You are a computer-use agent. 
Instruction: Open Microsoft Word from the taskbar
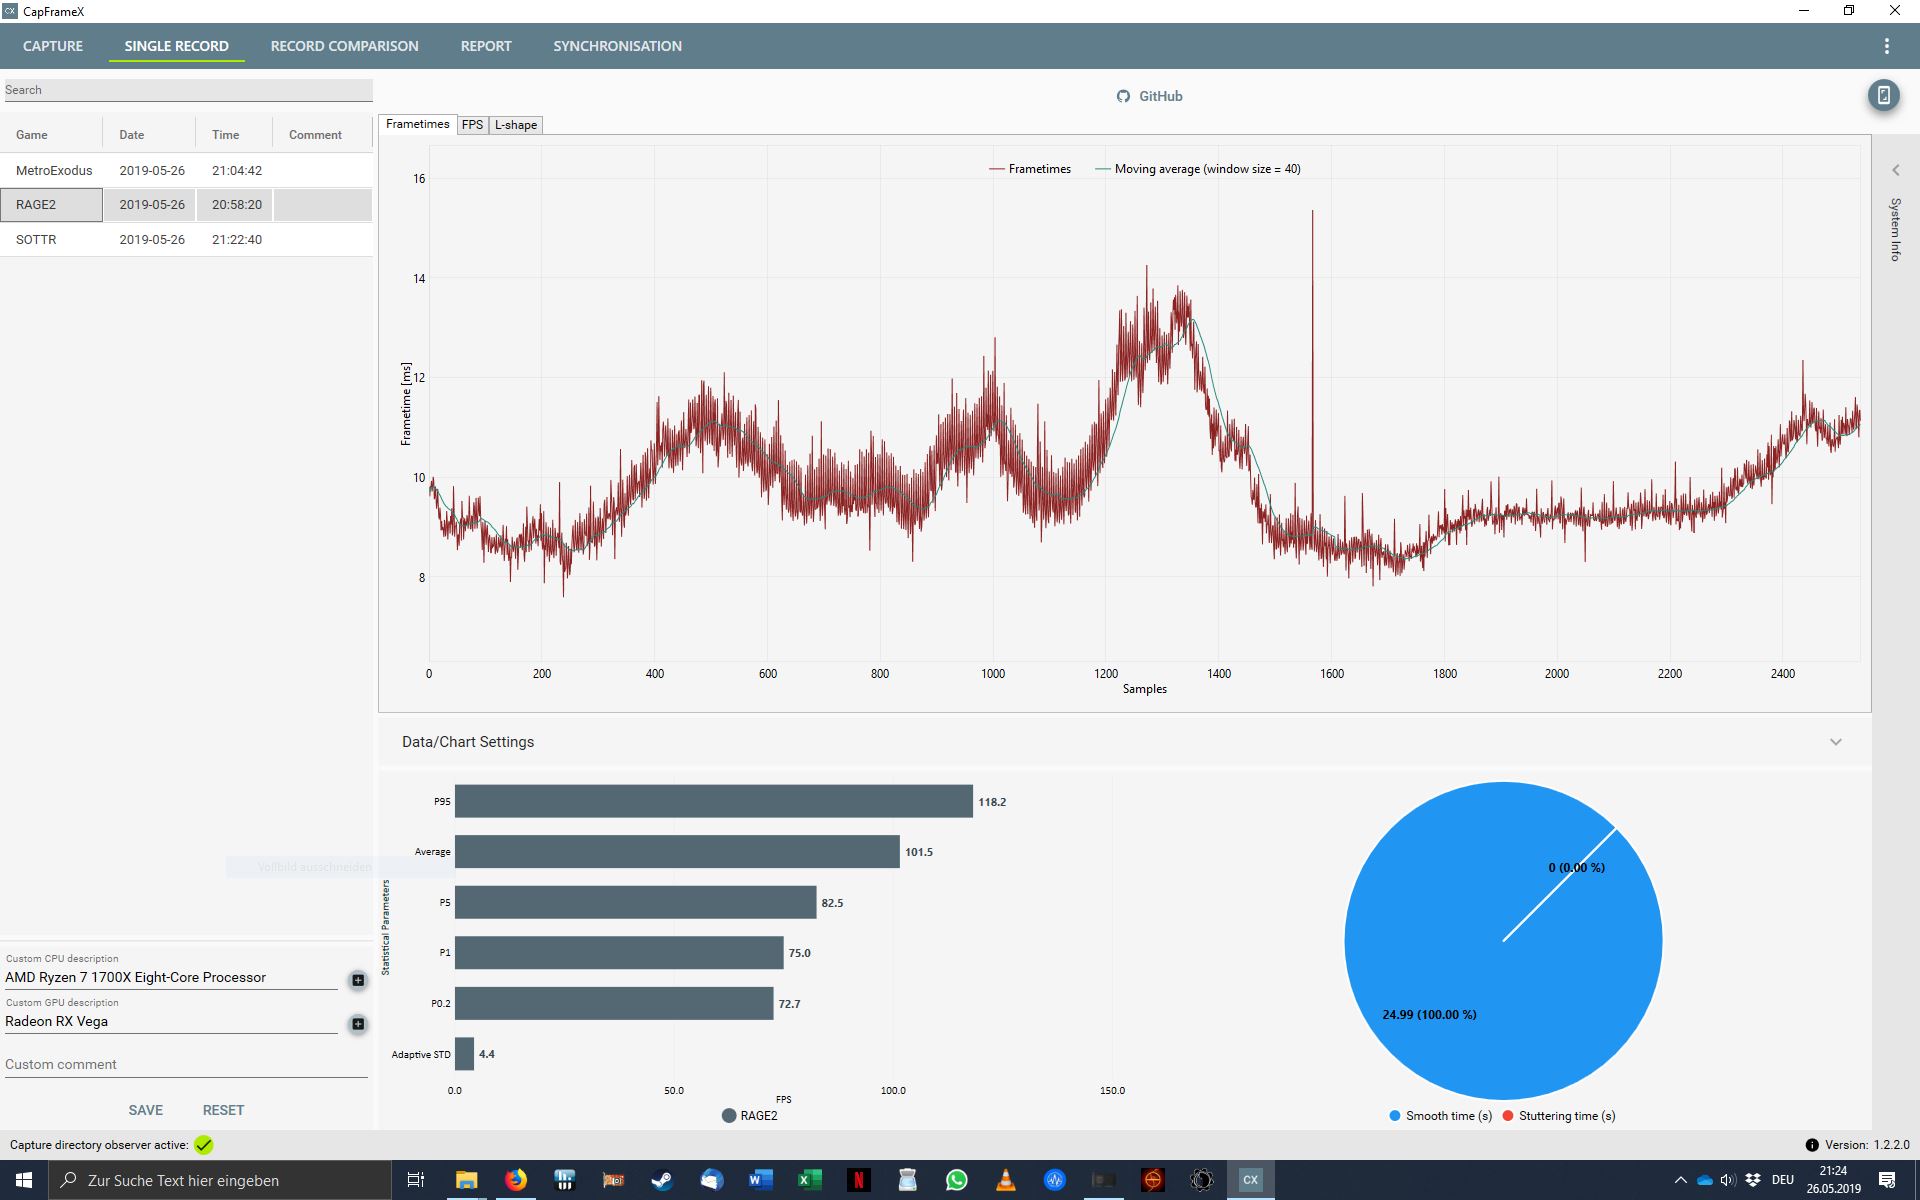pyautogui.click(x=760, y=1180)
